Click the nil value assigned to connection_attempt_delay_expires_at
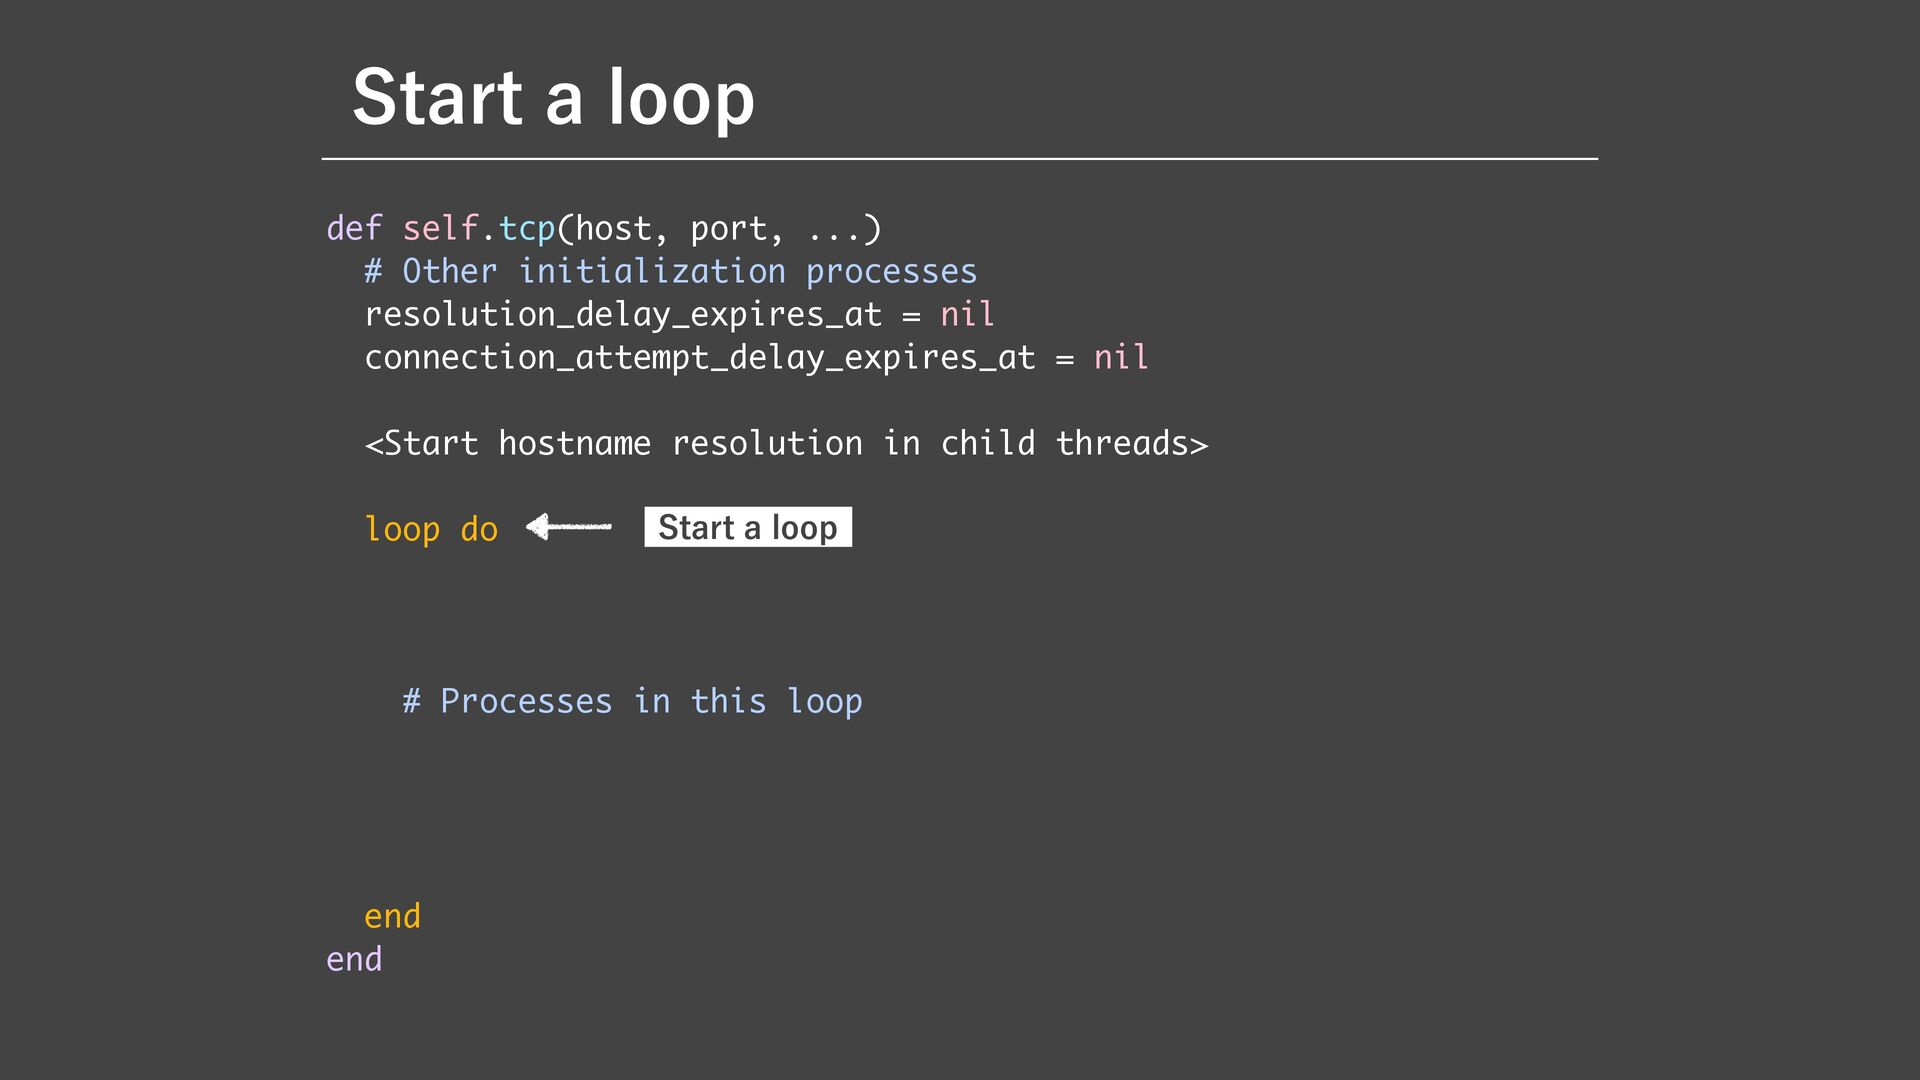The height and width of the screenshot is (1080, 1920). [x=1120, y=358]
